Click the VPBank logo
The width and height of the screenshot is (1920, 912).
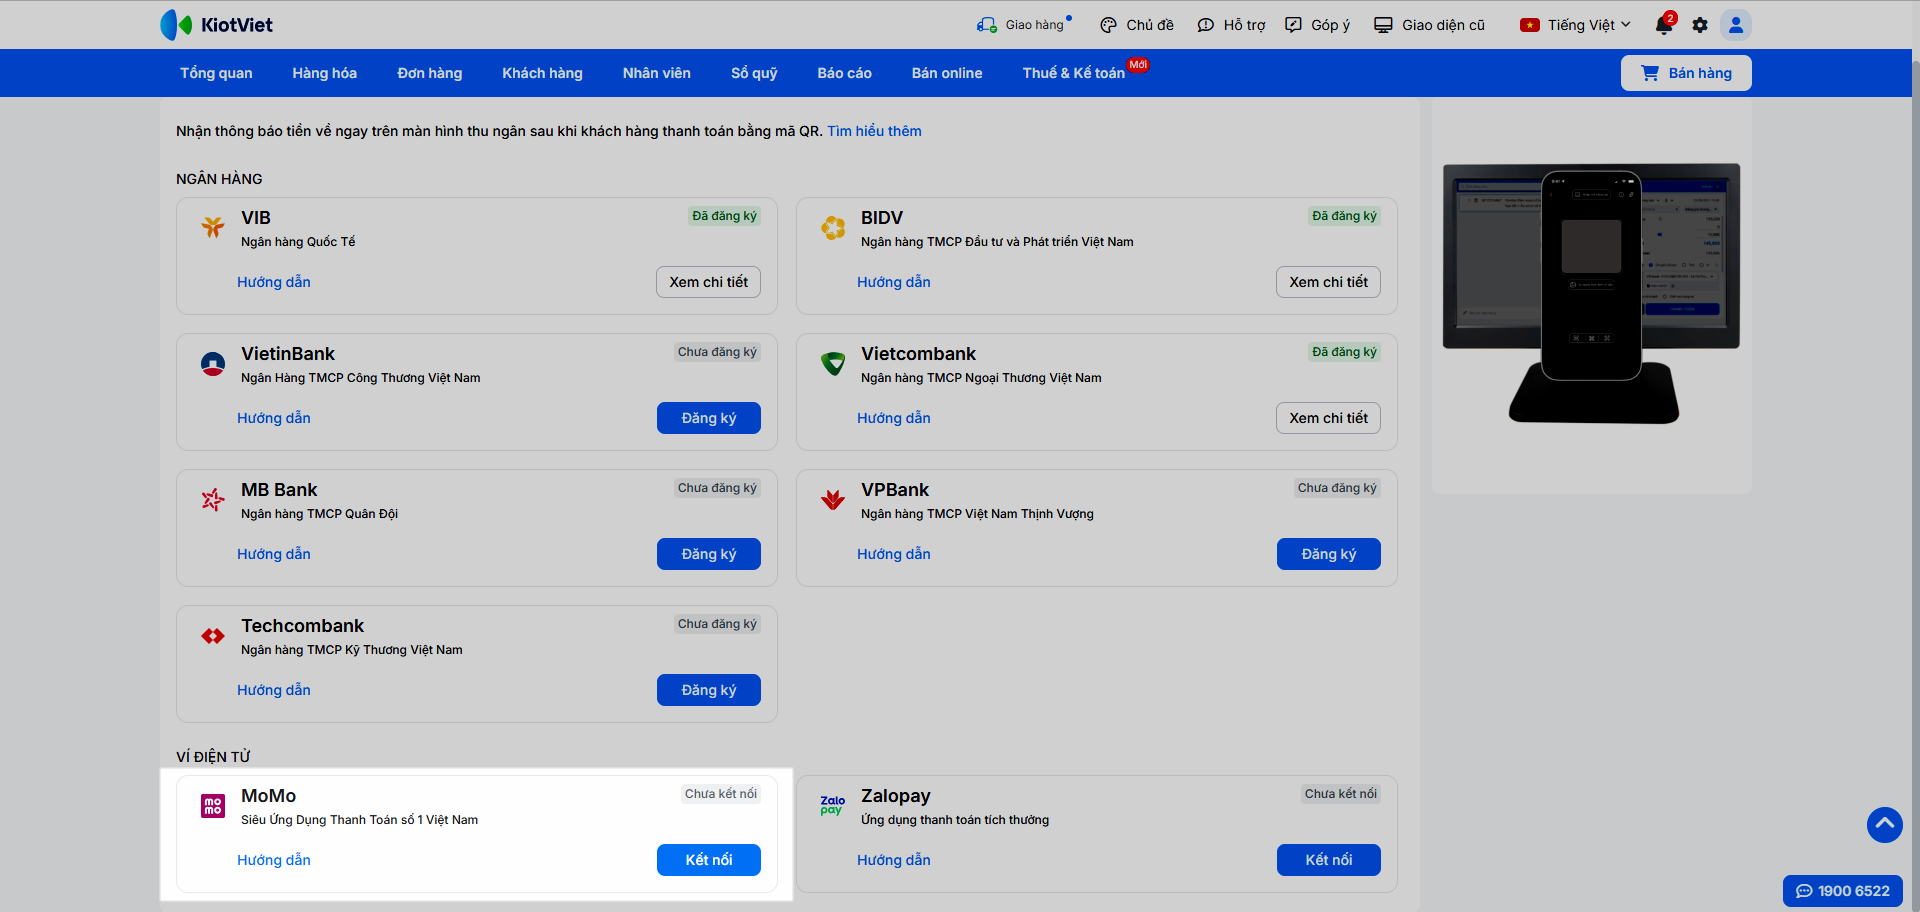[x=833, y=499]
